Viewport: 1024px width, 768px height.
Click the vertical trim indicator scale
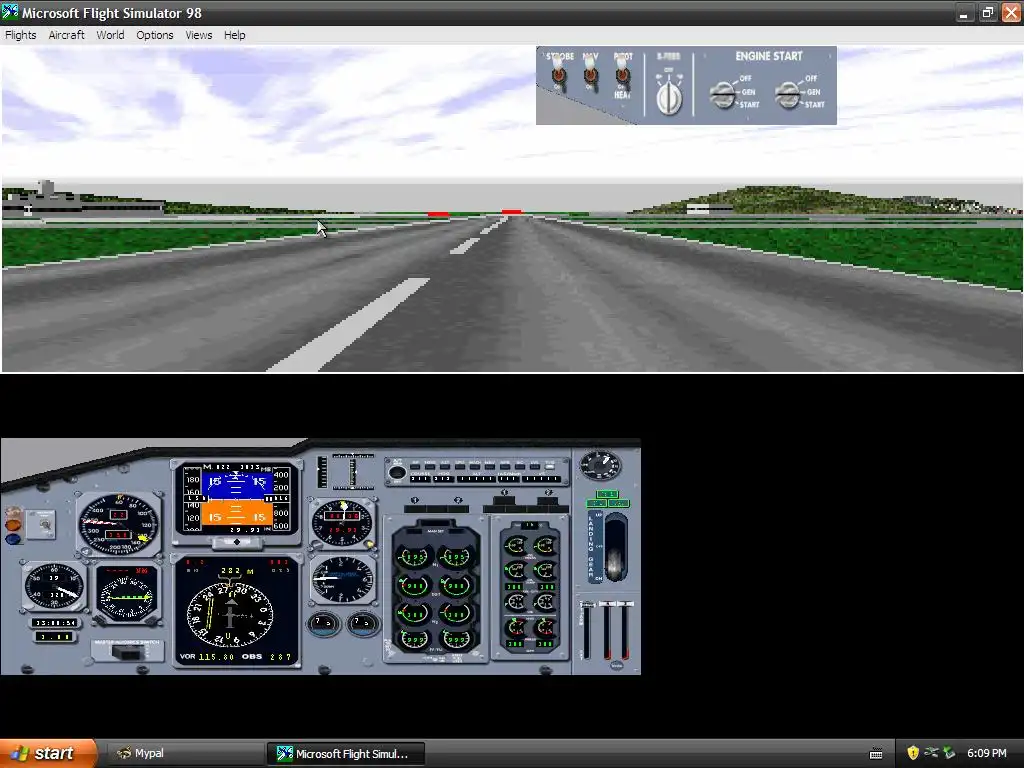pos(322,472)
